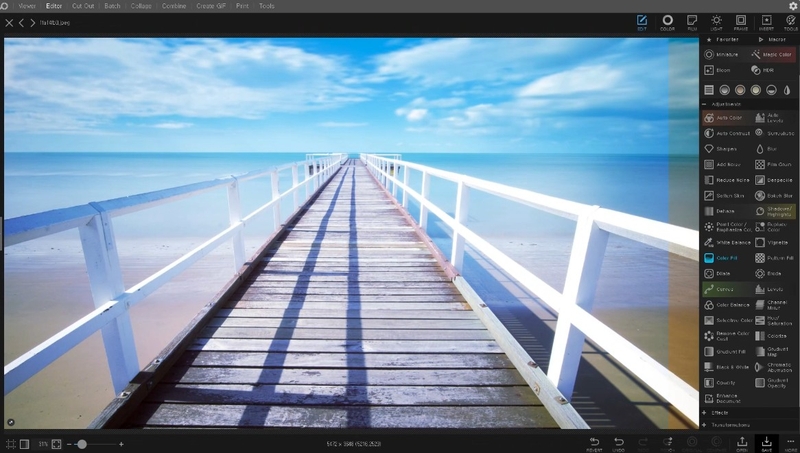Apply Magic Color
The width and height of the screenshot is (800, 453).
pyautogui.click(x=773, y=54)
